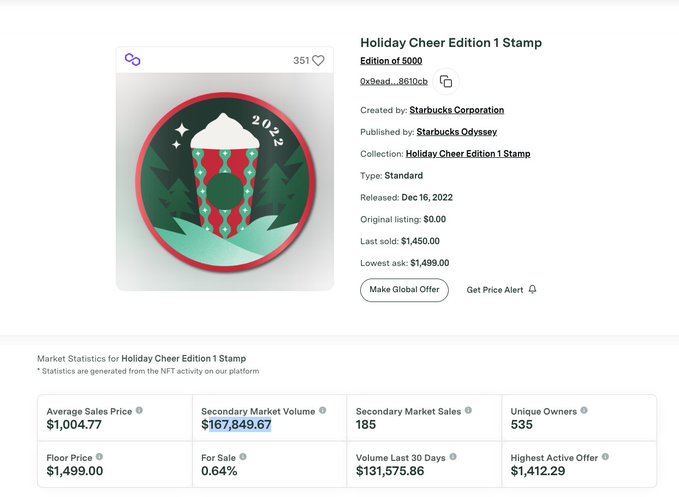Viewport: 679px width, 497px height.
Task: Open the Starbucks Odyssey publisher link
Action: (456, 132)
